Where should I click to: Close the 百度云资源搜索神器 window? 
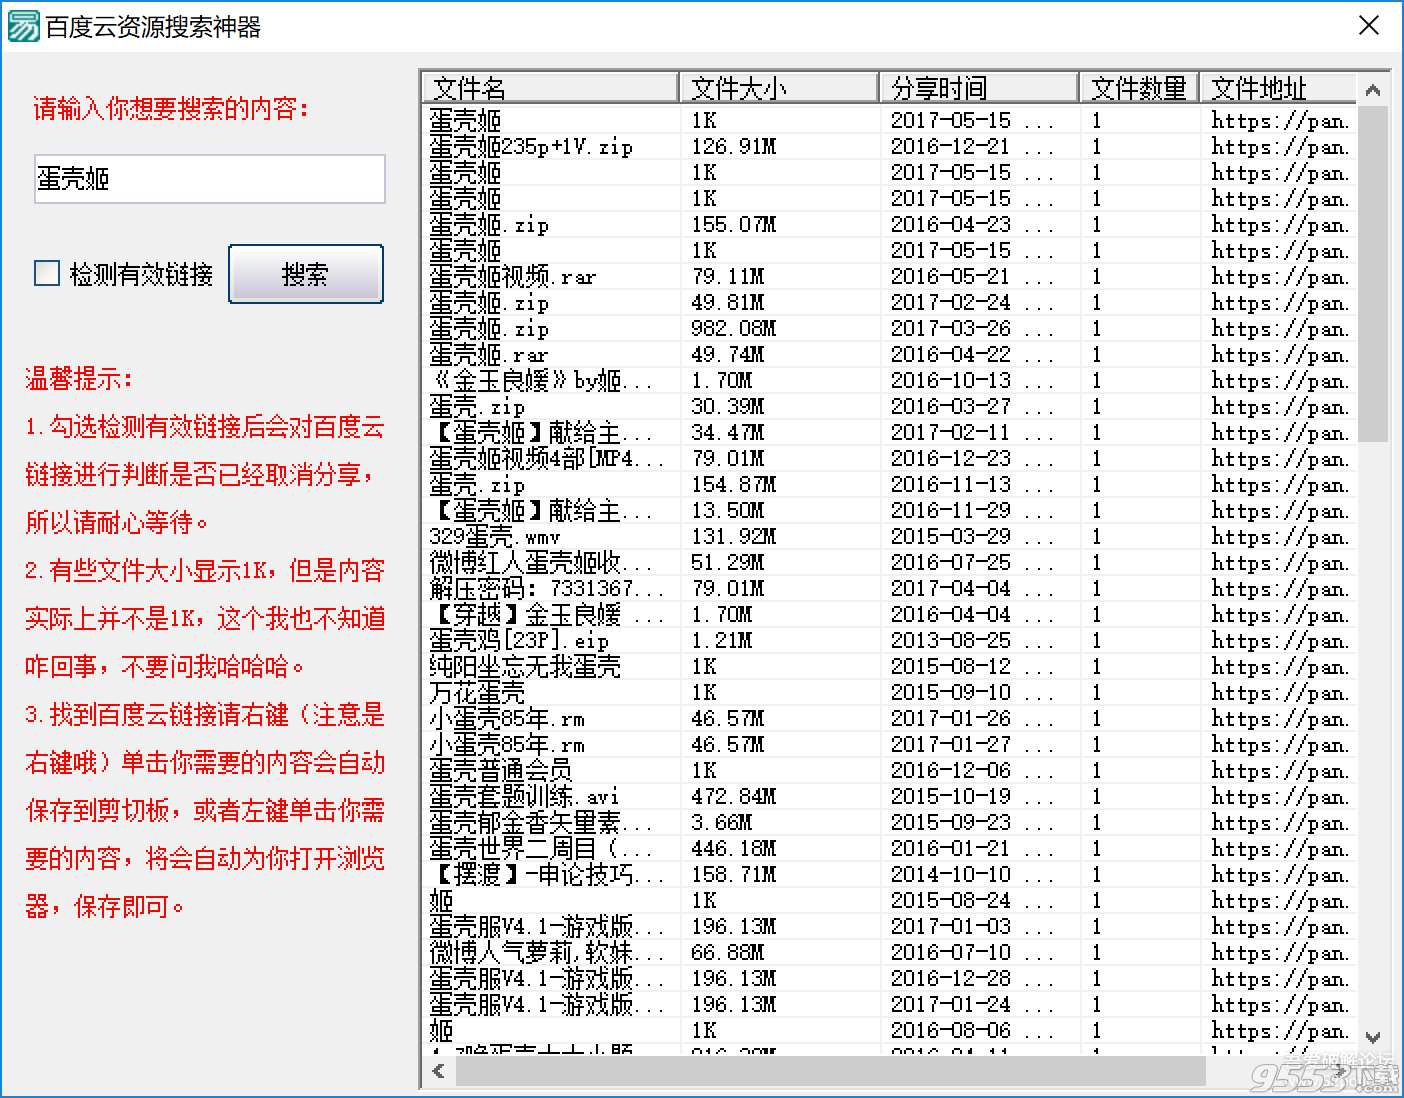(x=1369, y=26)
